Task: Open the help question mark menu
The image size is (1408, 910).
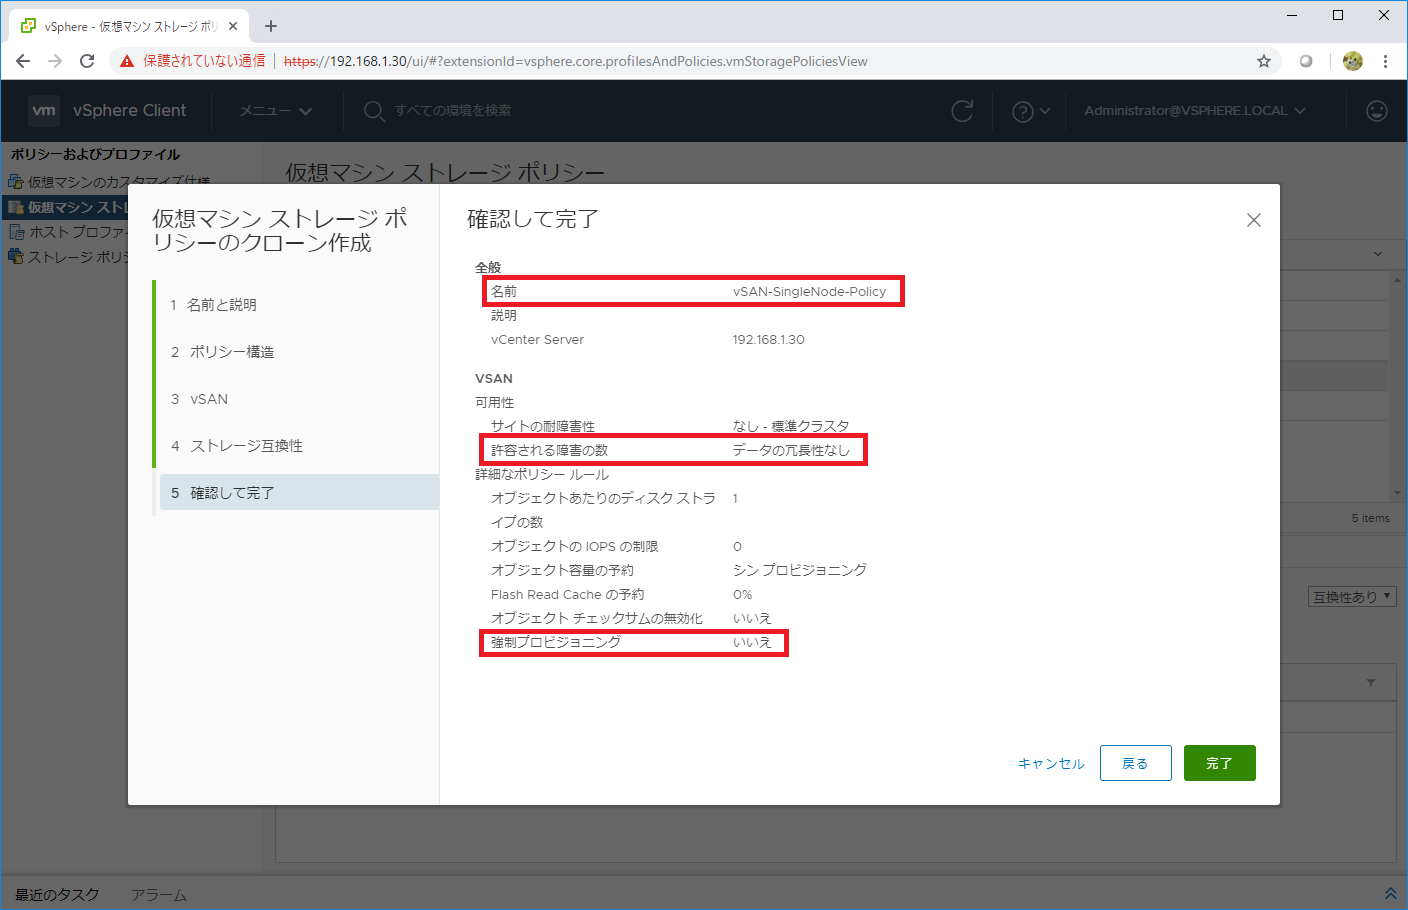Action: click(1031, 111)
